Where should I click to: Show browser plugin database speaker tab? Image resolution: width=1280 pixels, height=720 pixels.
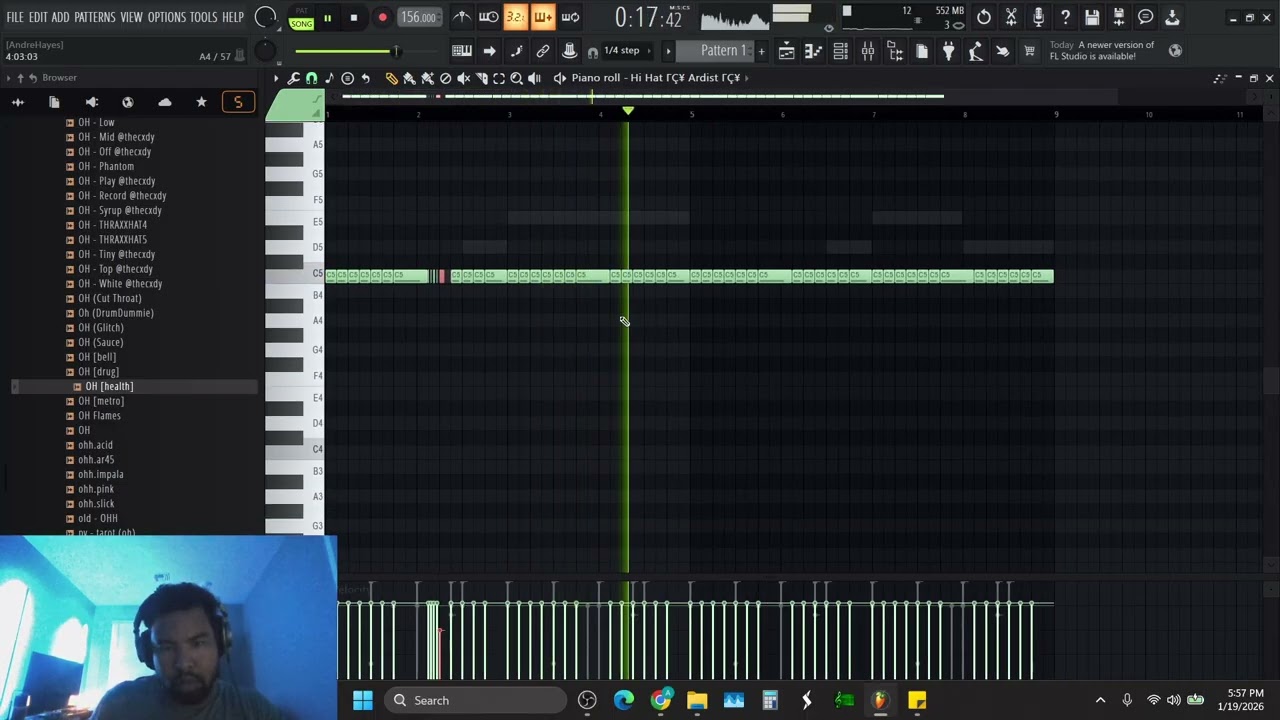tap(91, 102)
